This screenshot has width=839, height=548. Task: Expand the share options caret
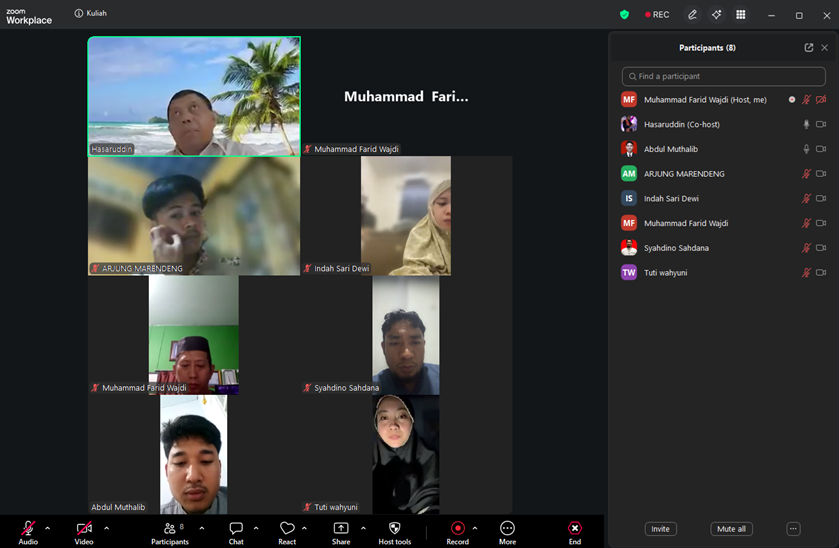363,528
